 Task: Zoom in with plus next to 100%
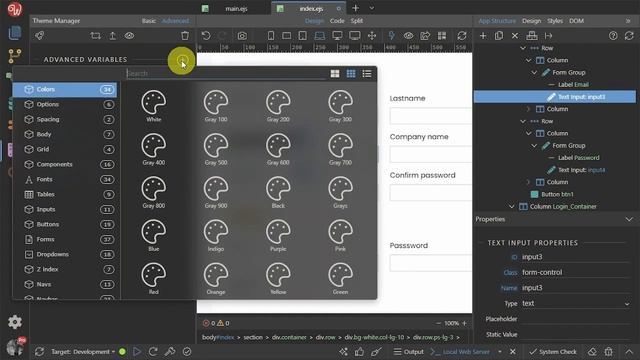tap(464, 323)
